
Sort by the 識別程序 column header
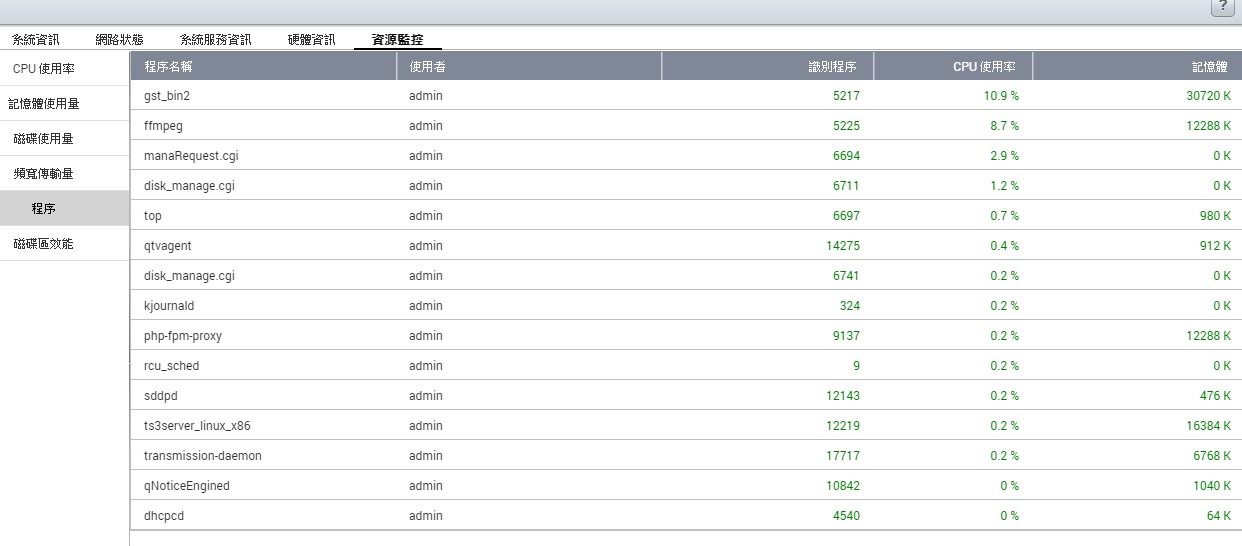point(767,66)
